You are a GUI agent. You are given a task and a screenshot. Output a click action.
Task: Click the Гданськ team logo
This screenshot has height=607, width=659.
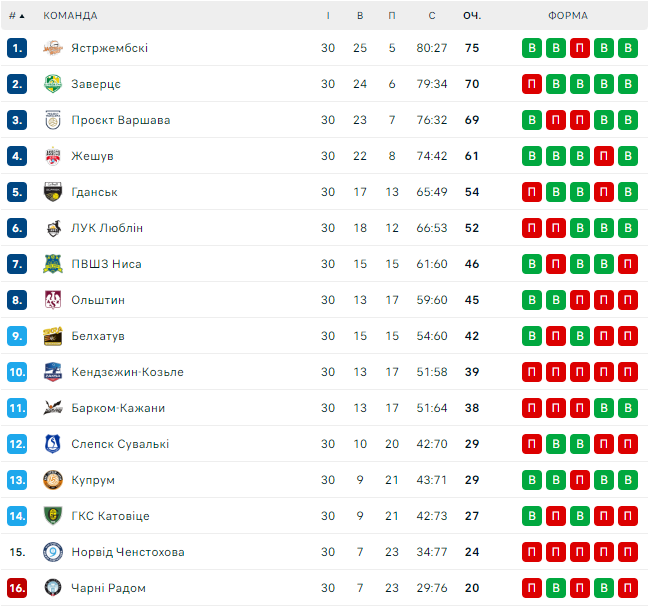click(53, 192)
